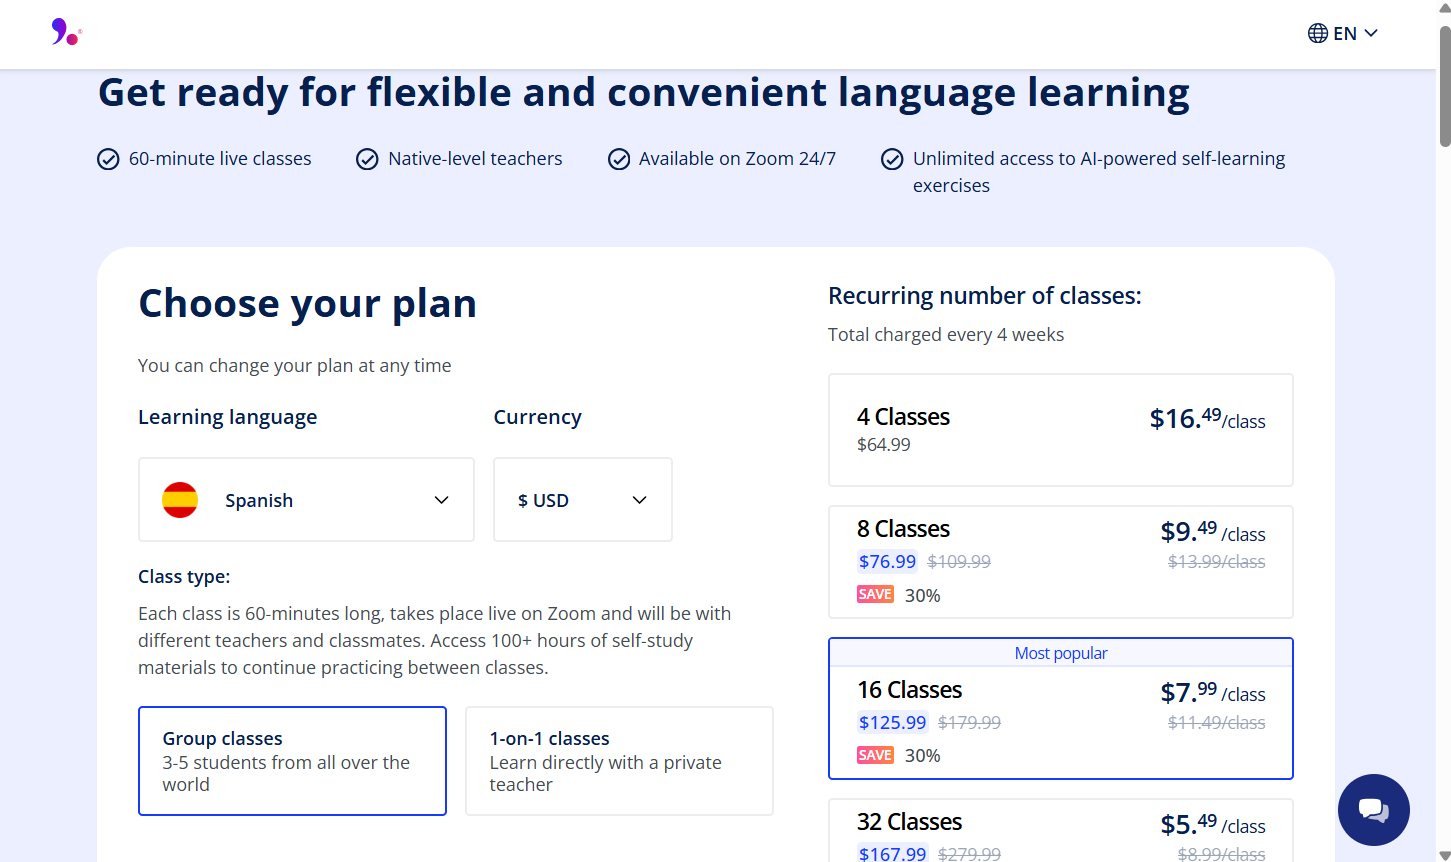Screen dimensions: 1451x862
Task: Select the Group classes option
Action: (x=292, y=761)
